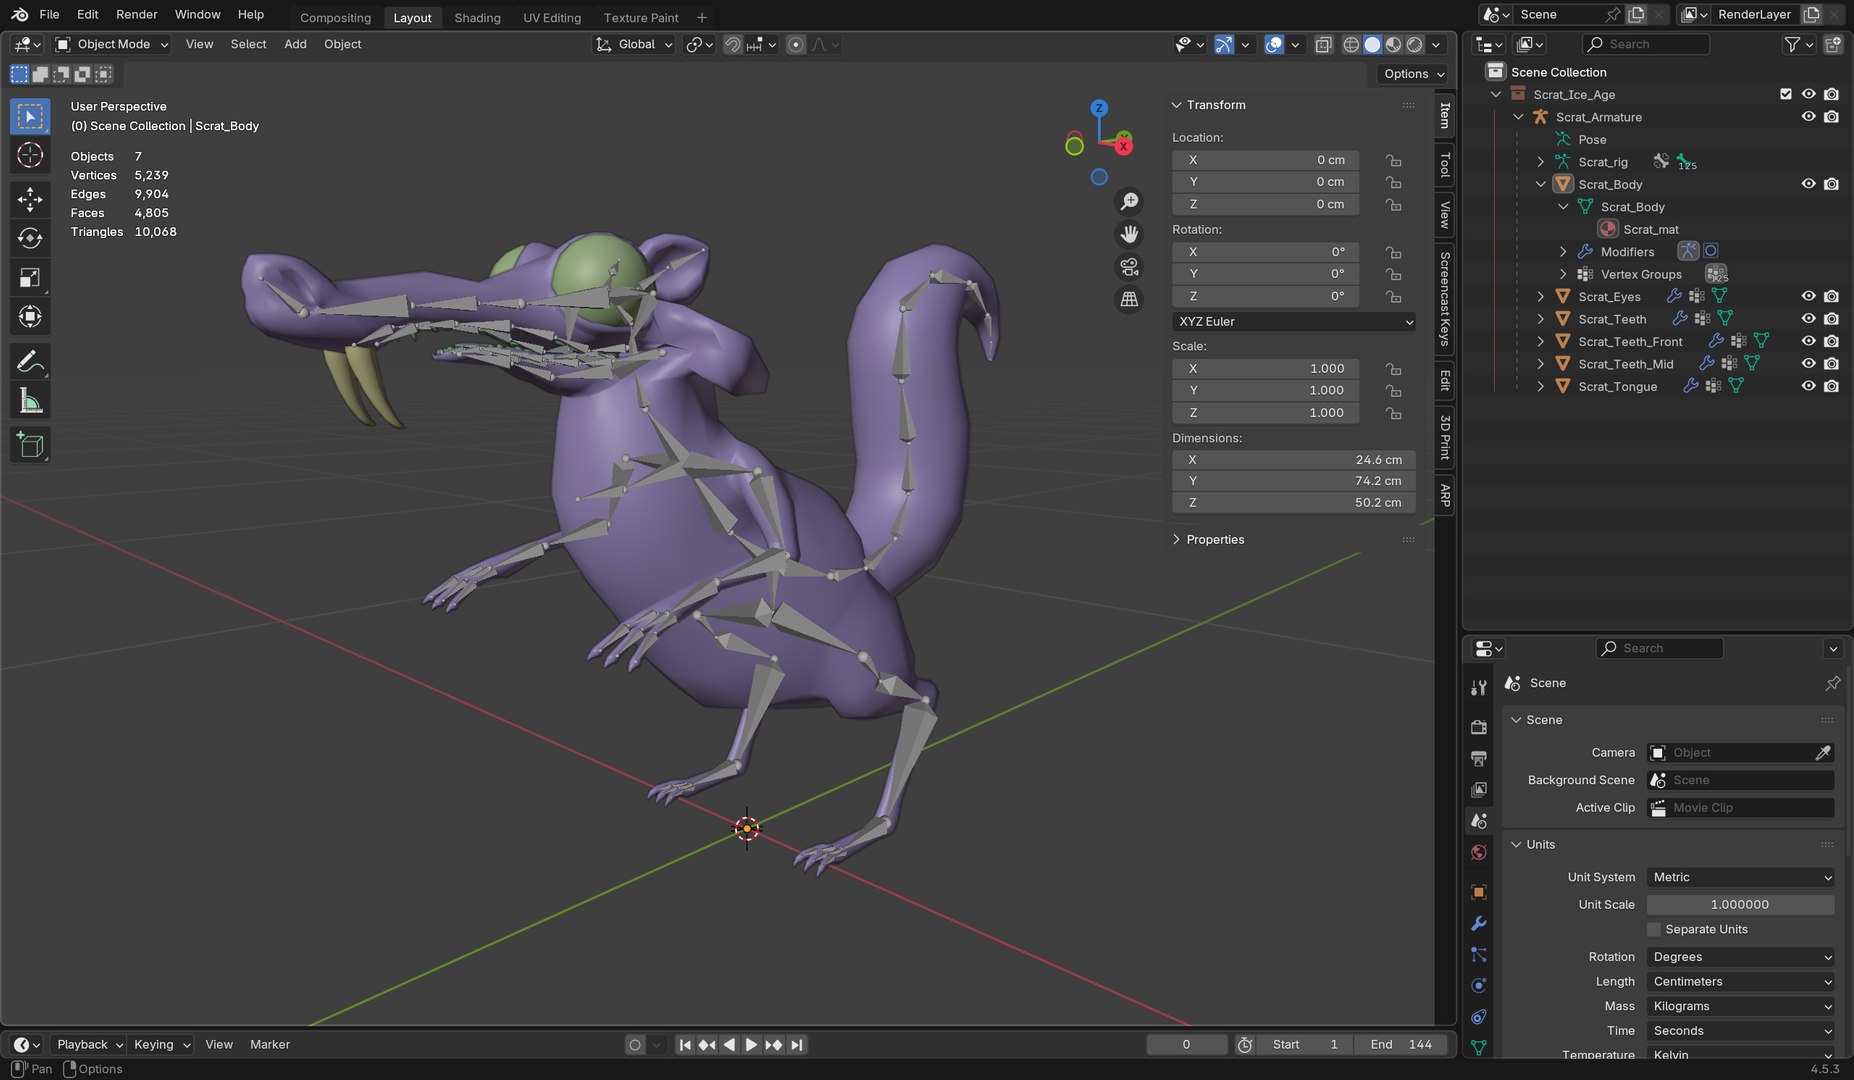The image size is (1854, 1080).
Task: Open the Physics properties tab icon
Action: click(1479, 985)
